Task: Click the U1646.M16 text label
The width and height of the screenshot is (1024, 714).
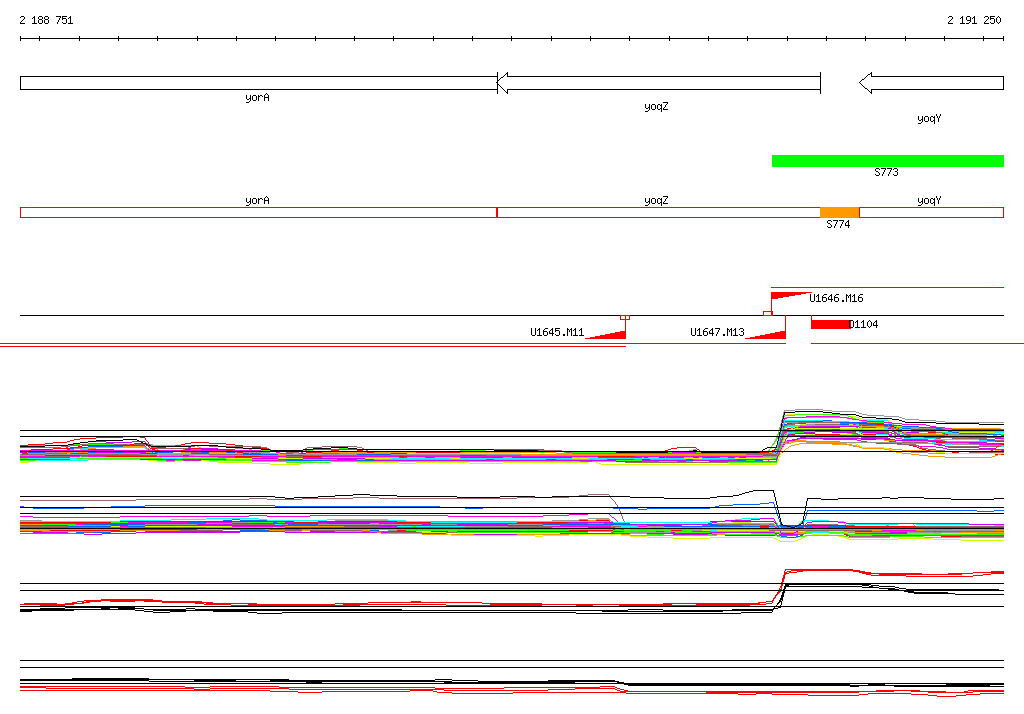Action: click(836, 298)
